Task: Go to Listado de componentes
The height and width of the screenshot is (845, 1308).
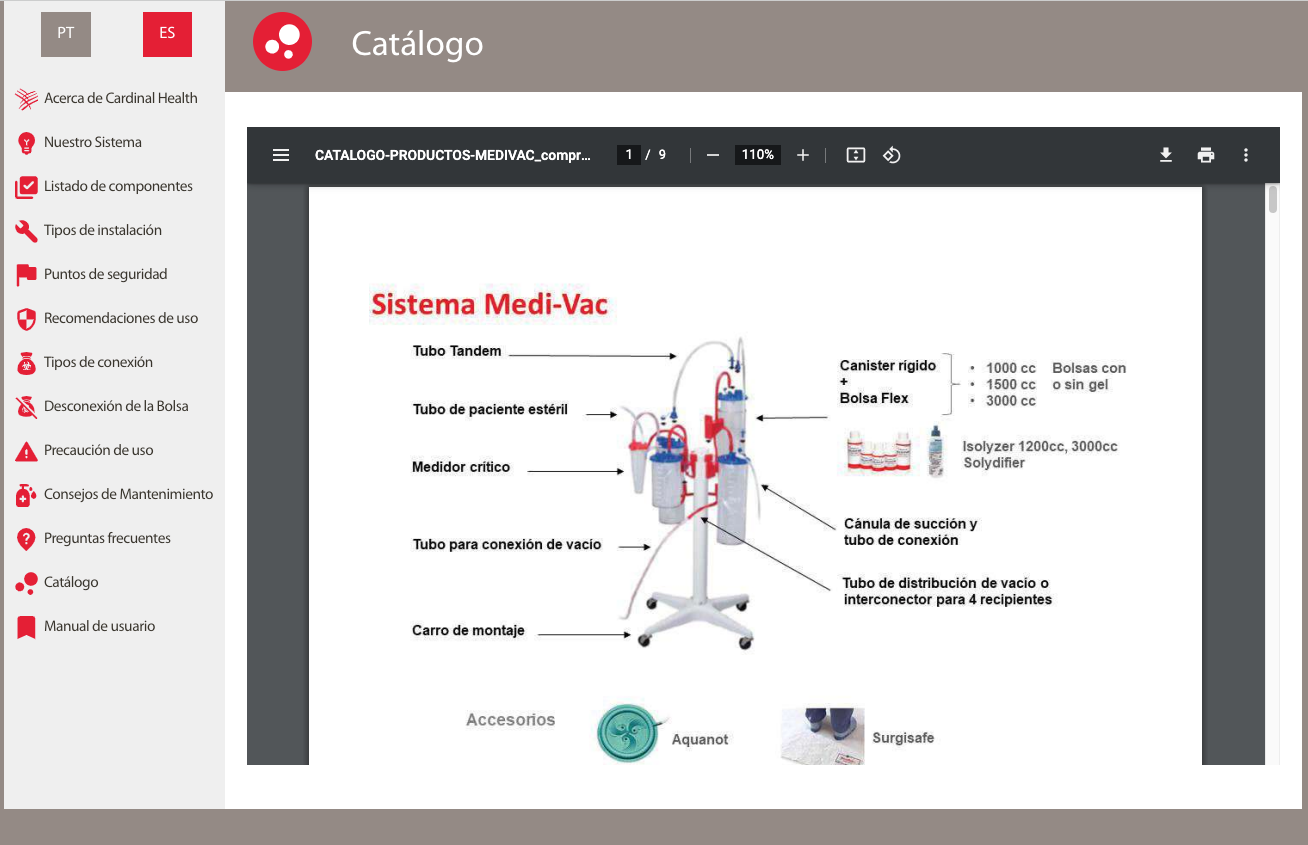Action: [118, 186]
